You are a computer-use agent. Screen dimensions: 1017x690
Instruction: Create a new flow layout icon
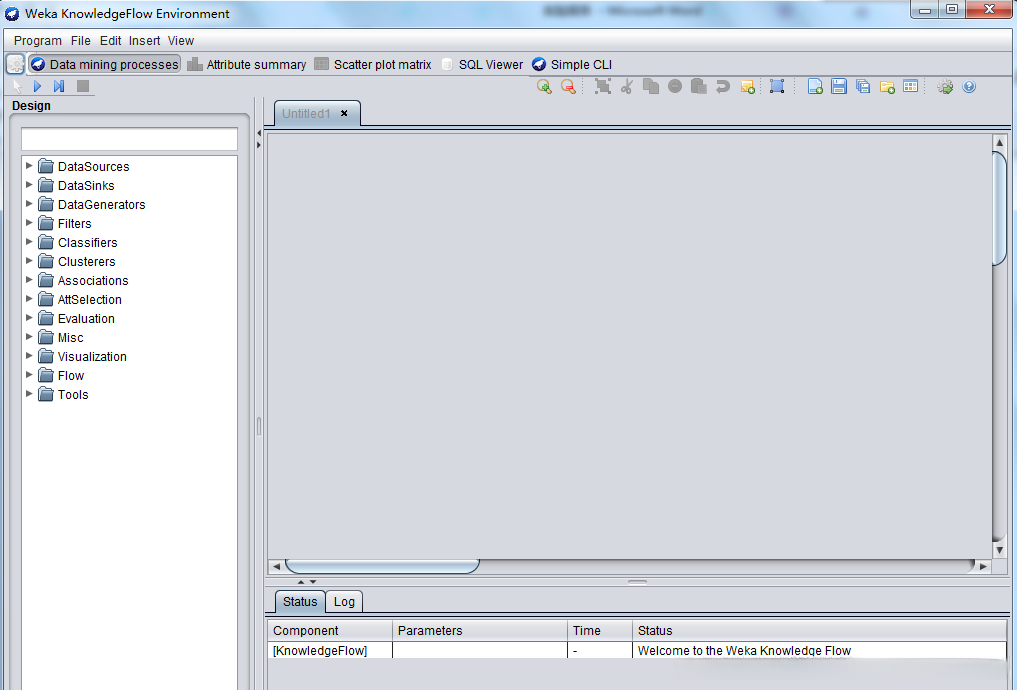pyautogui.click(x=815, y=86)
